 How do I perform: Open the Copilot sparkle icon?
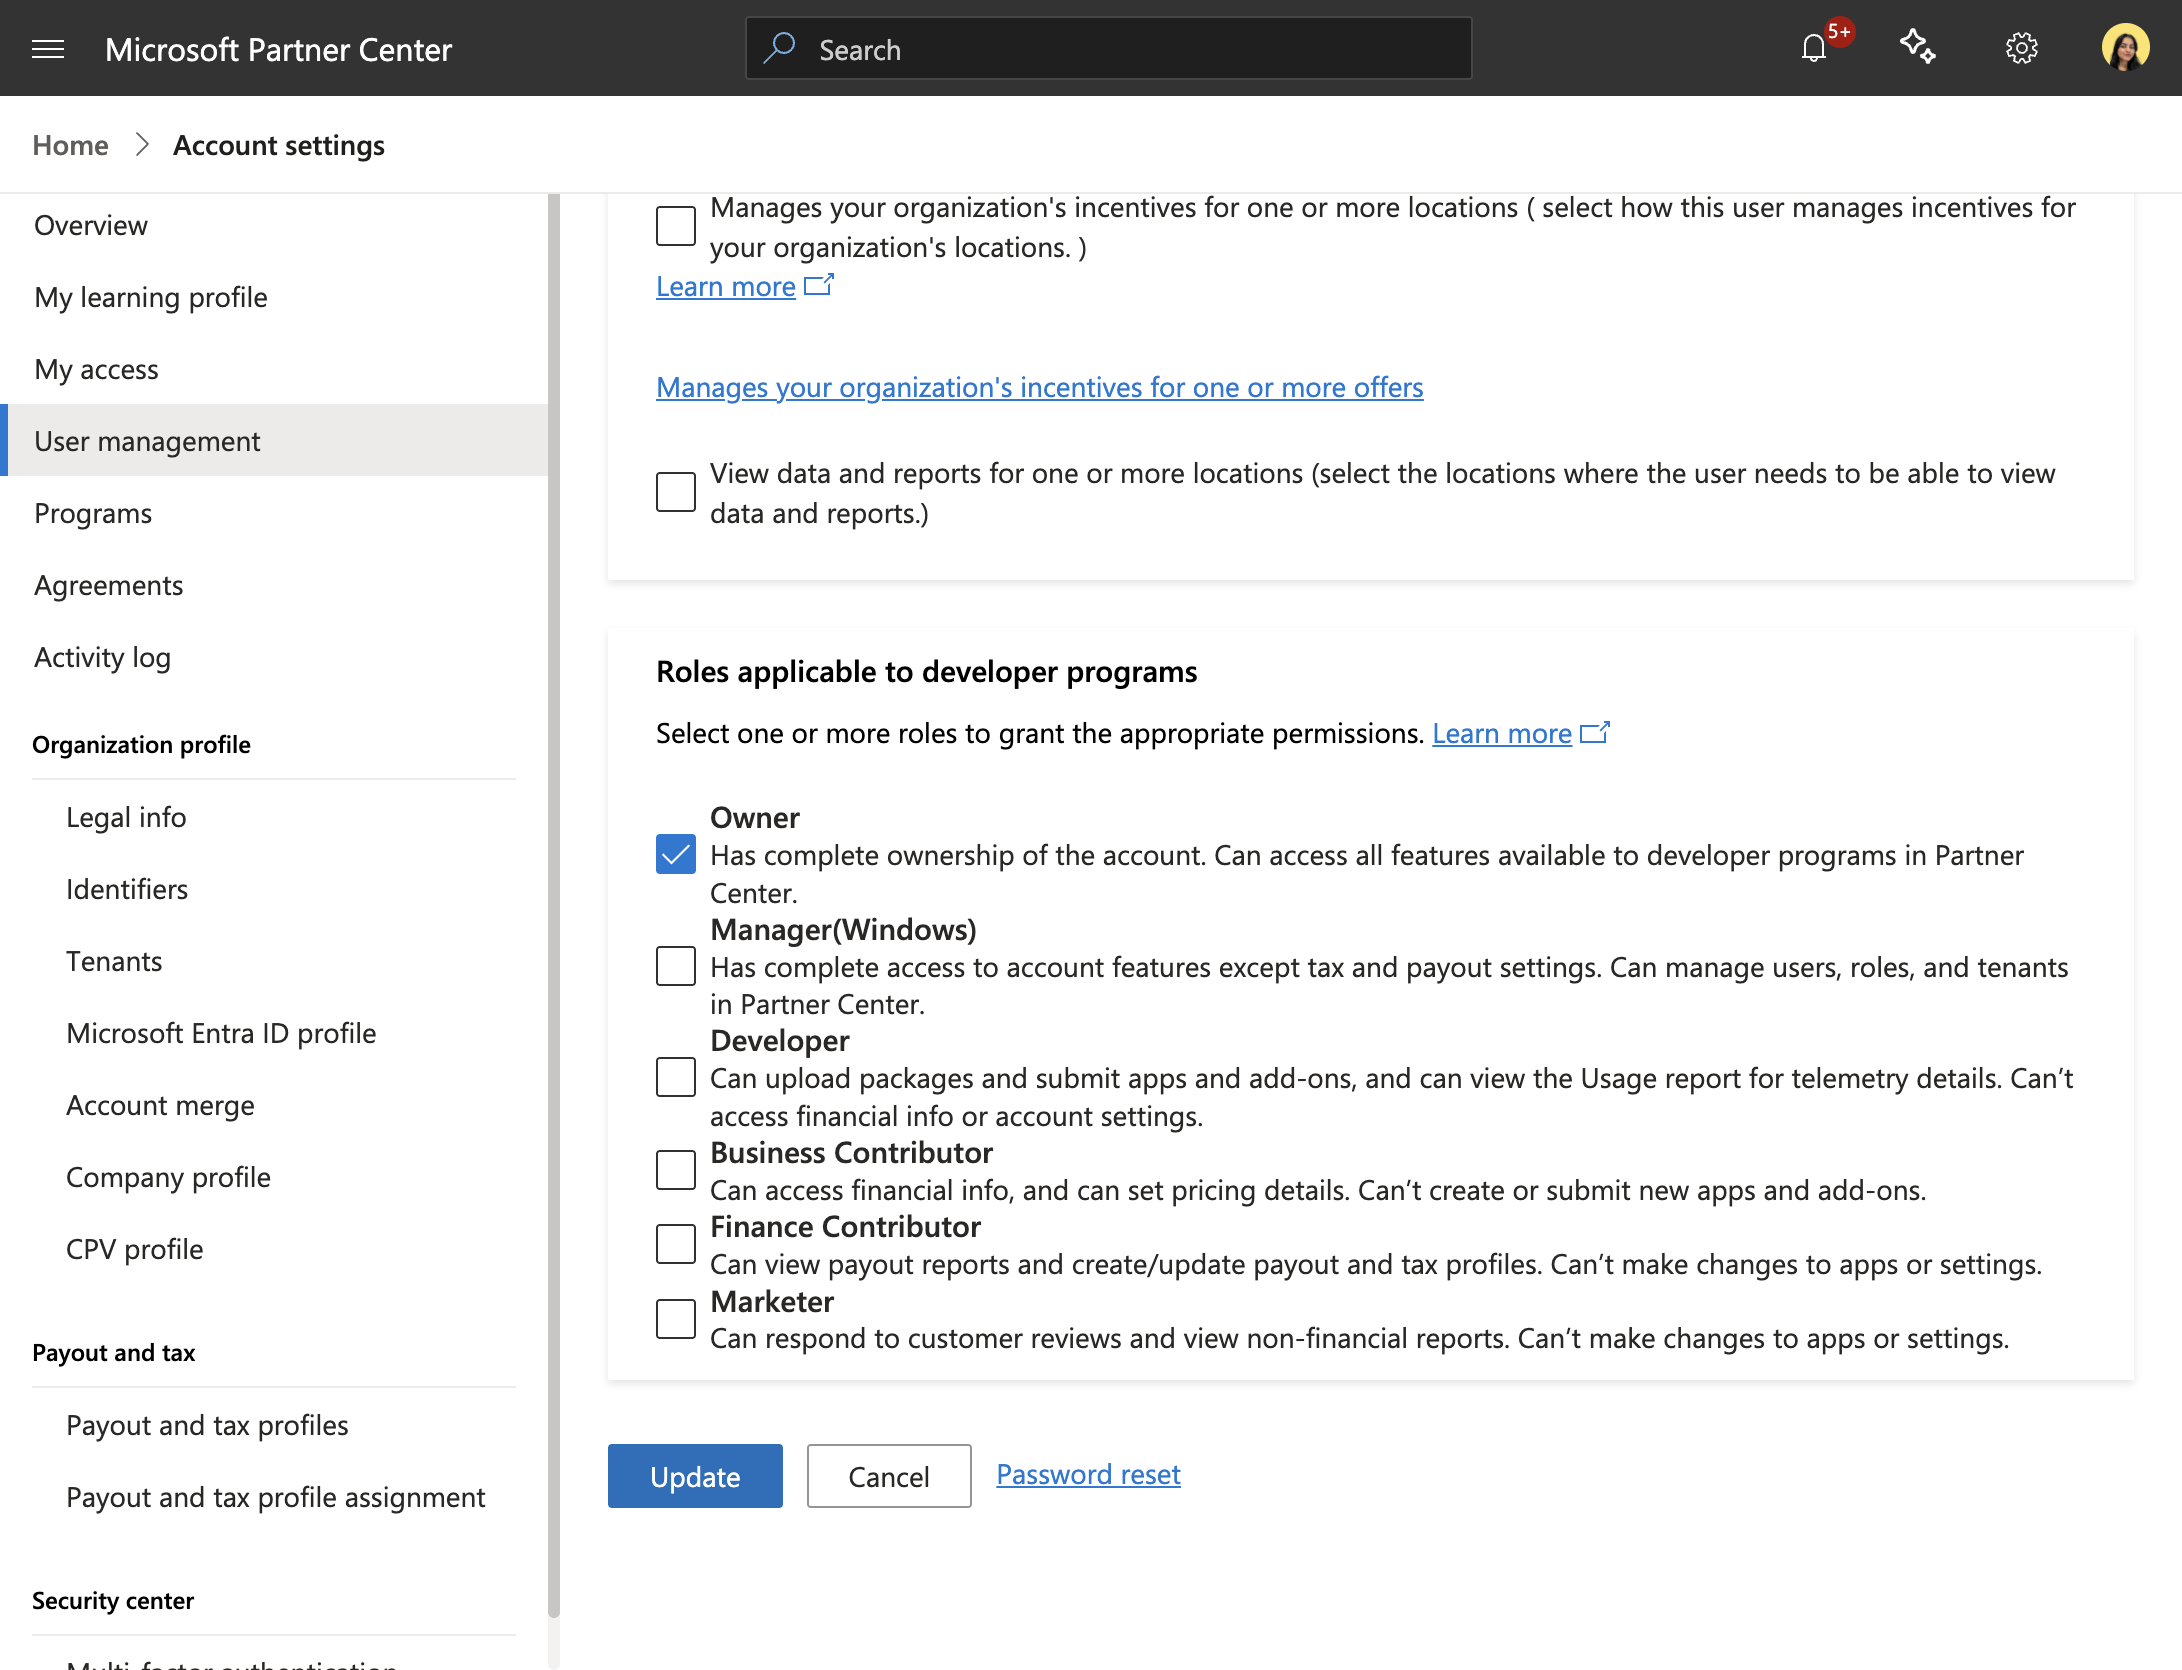tap(1917, 48)
